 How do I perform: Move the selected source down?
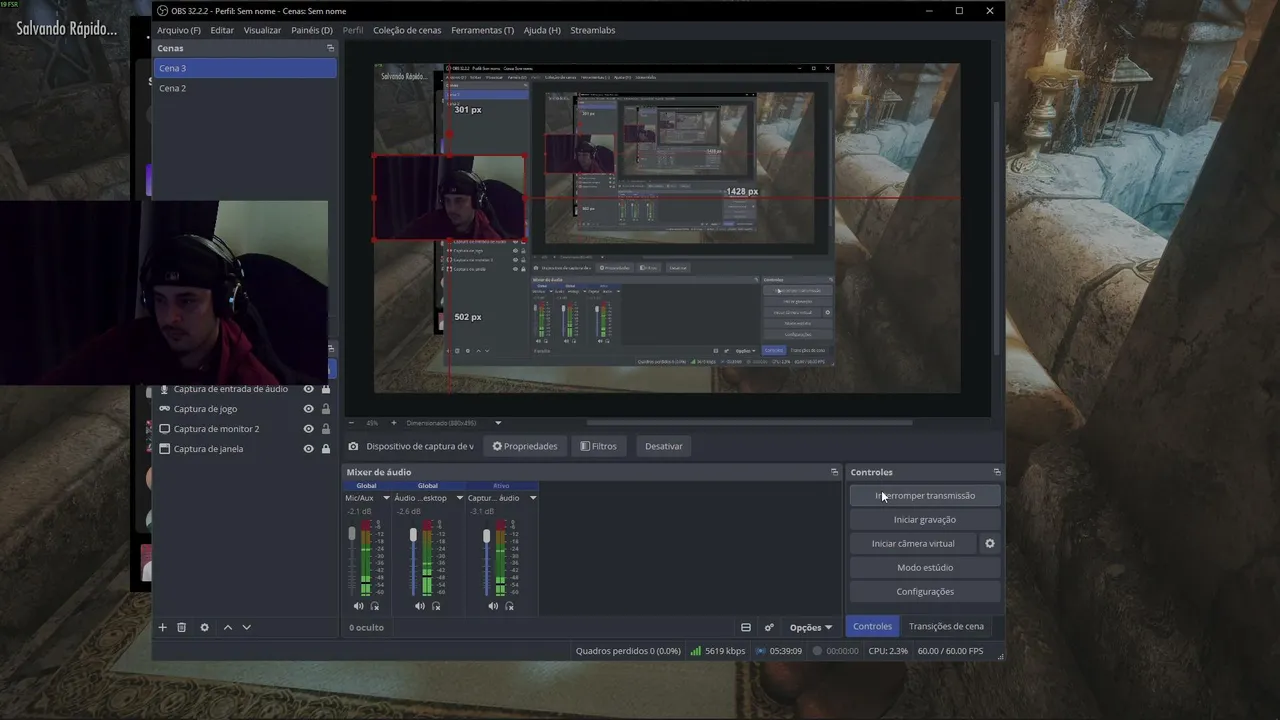(x=246, y=627)
